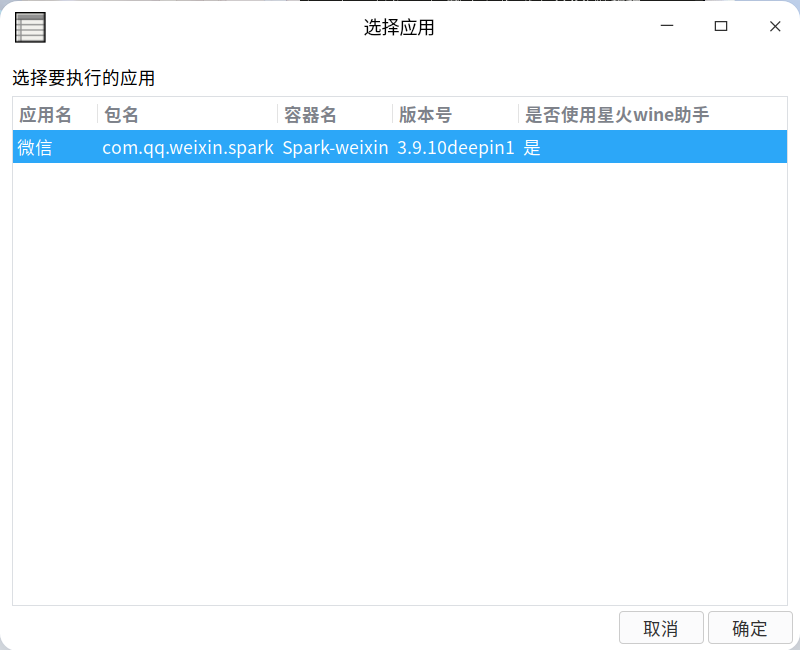Select the com.qq.weixin.spark package cell

(x=188, y=147)
